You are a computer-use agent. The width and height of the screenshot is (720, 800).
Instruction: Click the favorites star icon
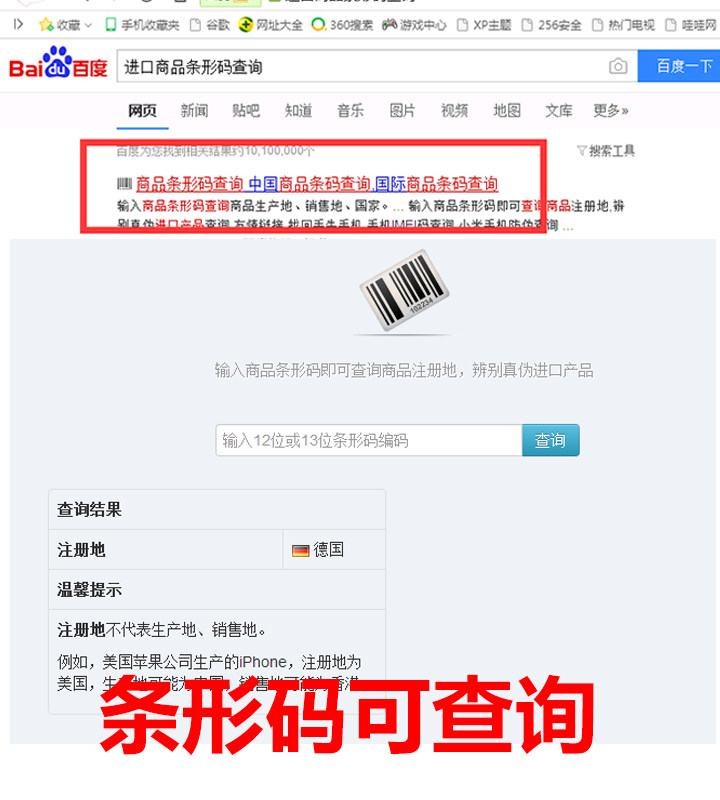click(x=46, y=24)
